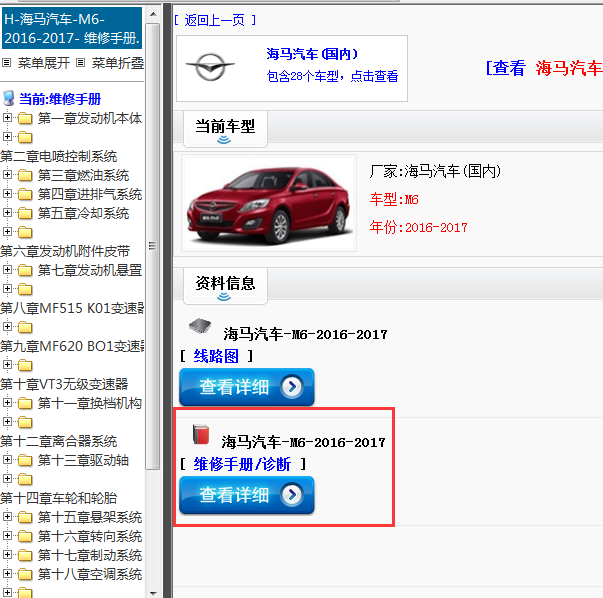This screenshot has width=603, height=598.
Task: Open 第六章发动机附件皮带 chapter
Action: (x=65, y=251)
